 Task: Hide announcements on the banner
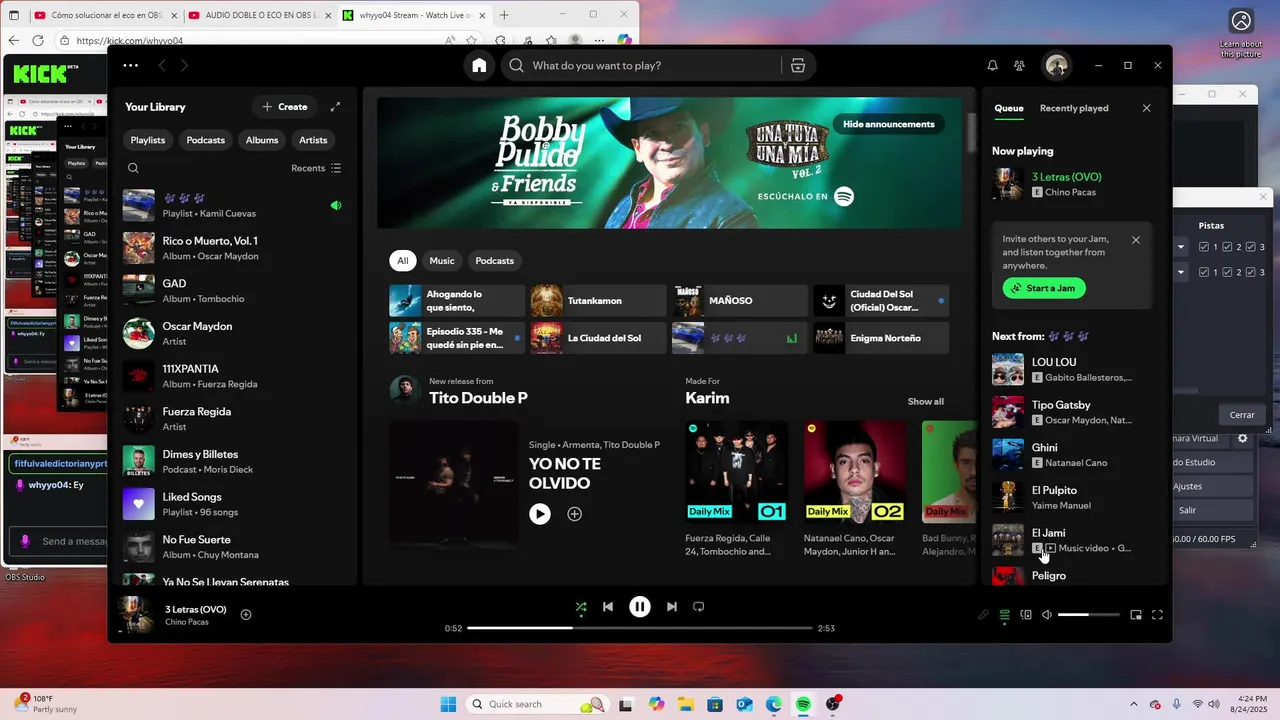pos(889,124)
